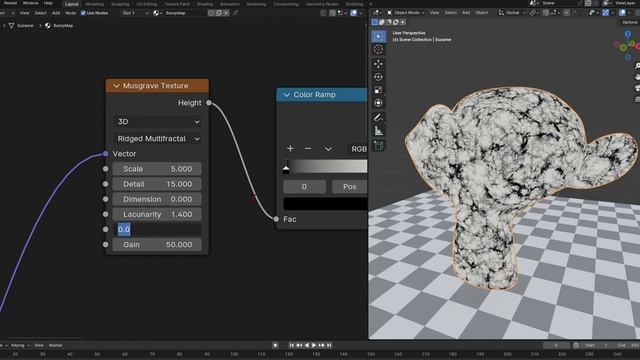640x360 pixels.
Task: Select the black color stop marker on ramp
Action: [286, 169]
